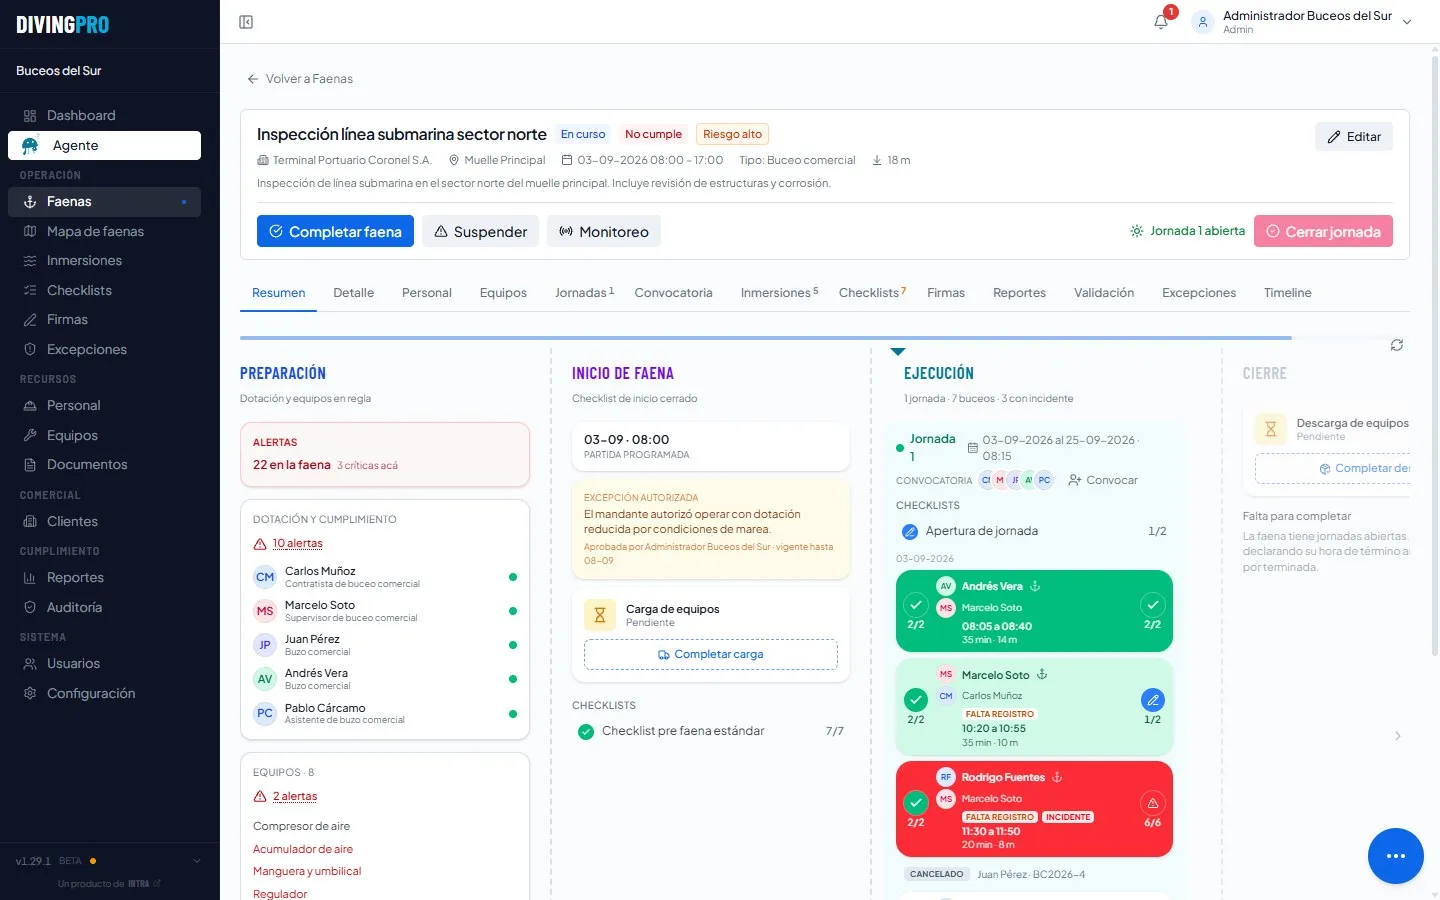
Task: Click the Configuración gear icon
Action: tap(30, 694)
